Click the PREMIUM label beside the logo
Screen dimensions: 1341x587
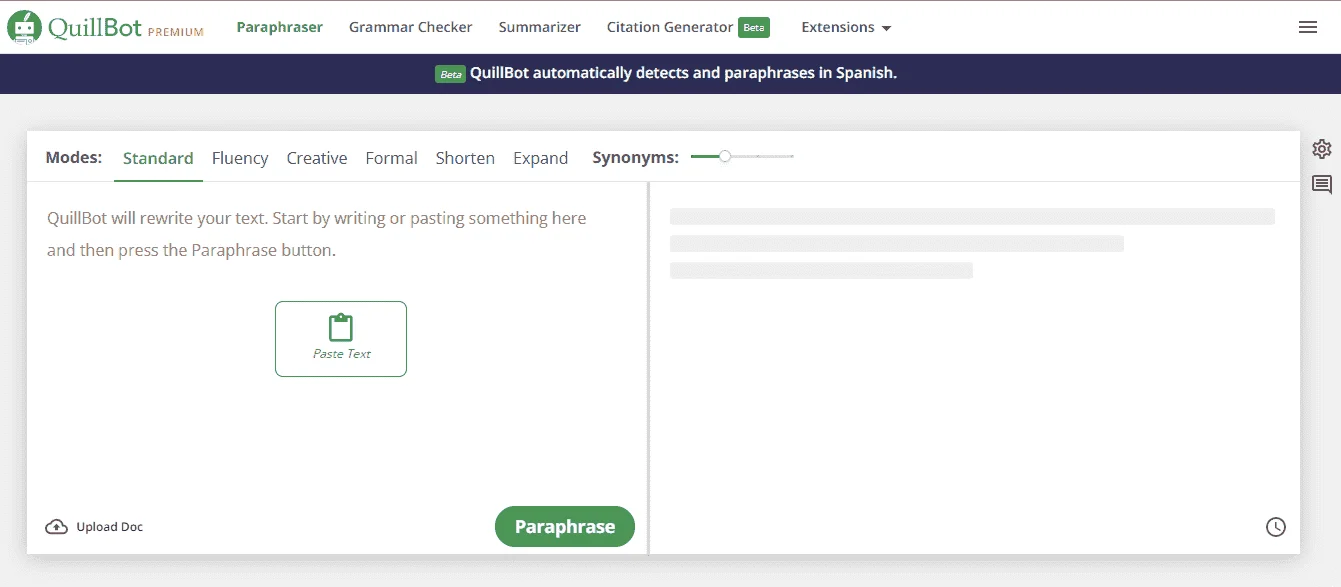tap(176, 32)
